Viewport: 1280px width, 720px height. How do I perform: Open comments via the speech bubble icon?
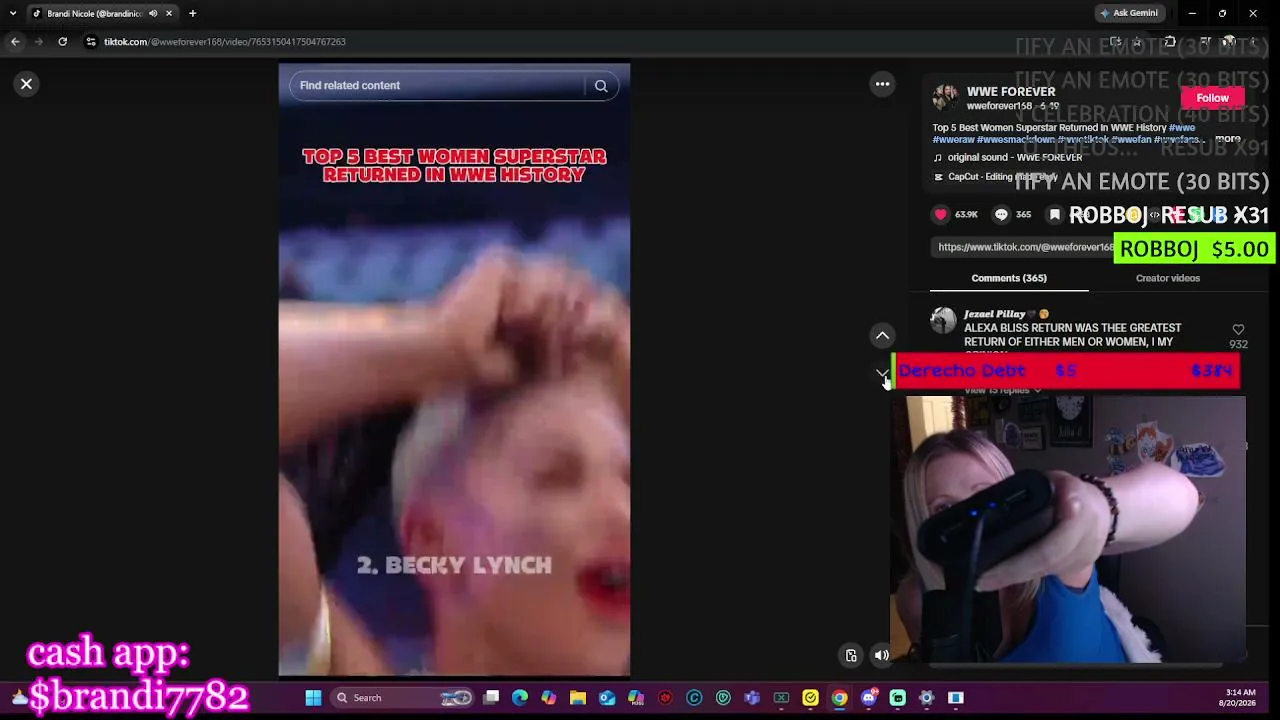(1001, 214)
